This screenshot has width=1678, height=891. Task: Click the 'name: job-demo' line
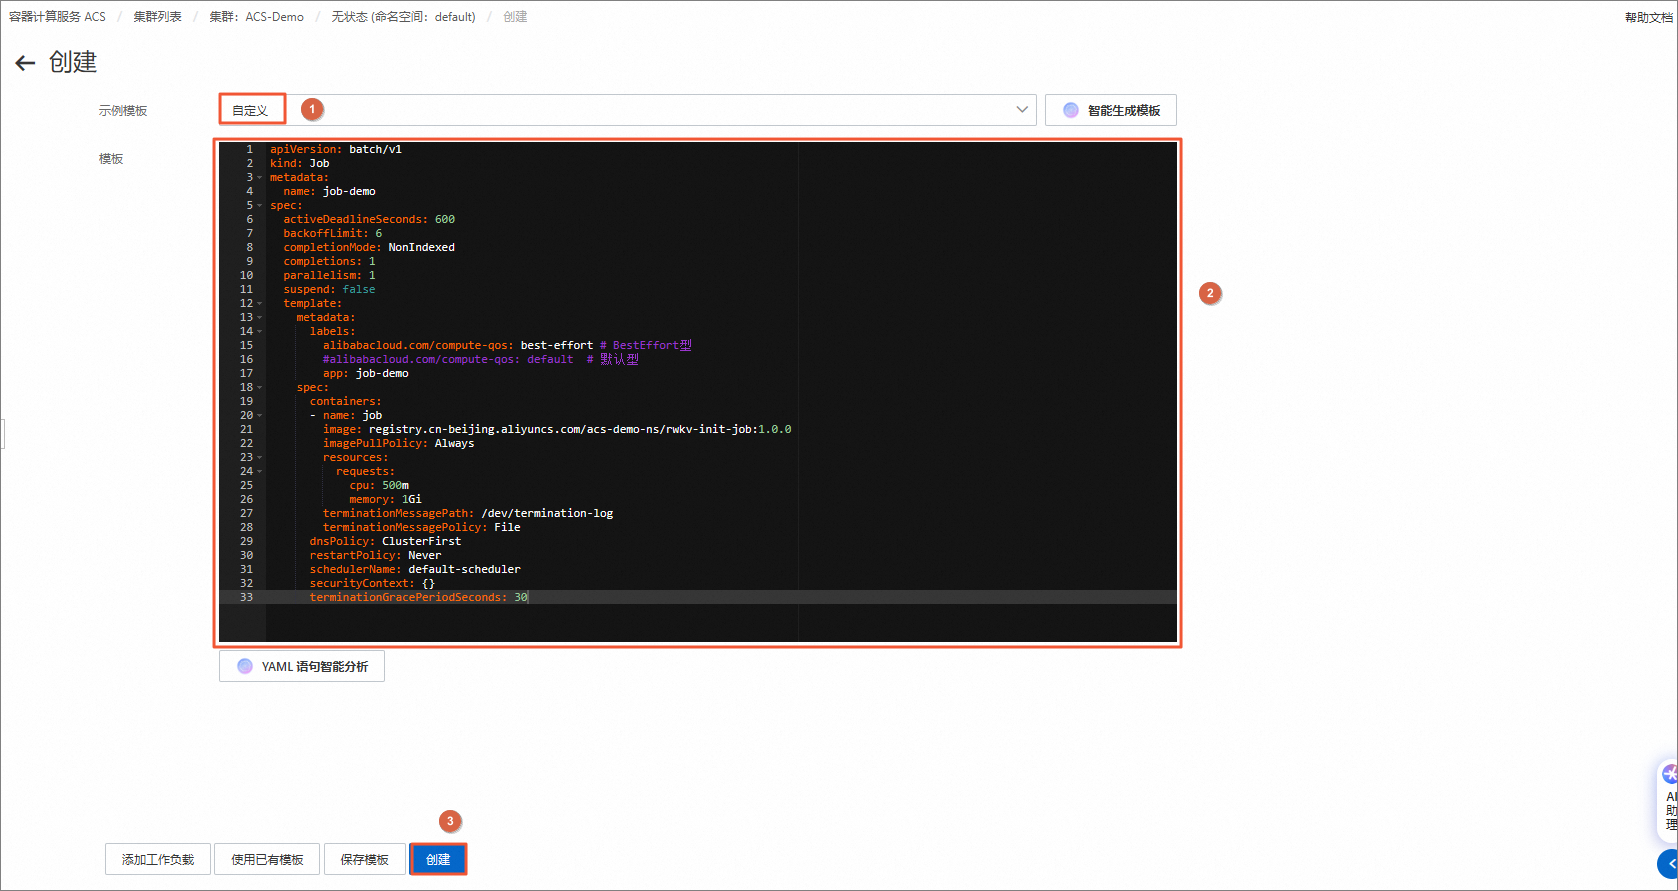point(329,192)
